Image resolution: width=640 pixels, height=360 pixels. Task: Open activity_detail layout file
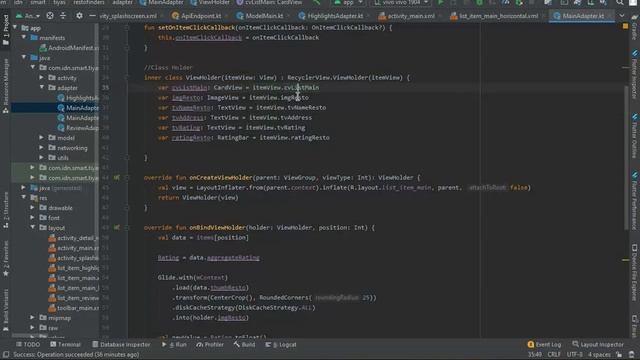tap(73, 238)
